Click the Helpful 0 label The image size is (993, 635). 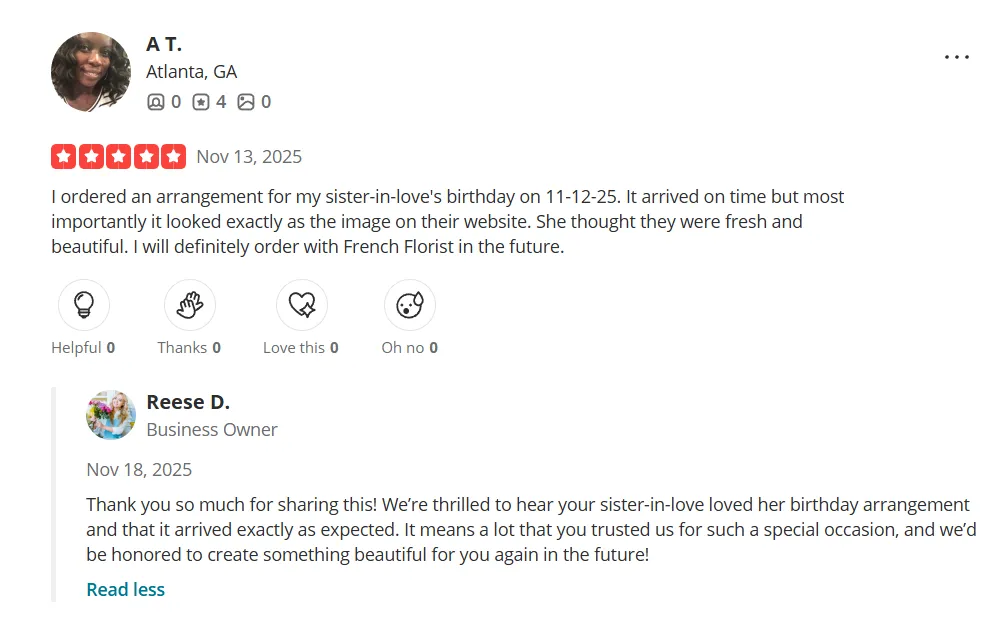click(83, 348)
